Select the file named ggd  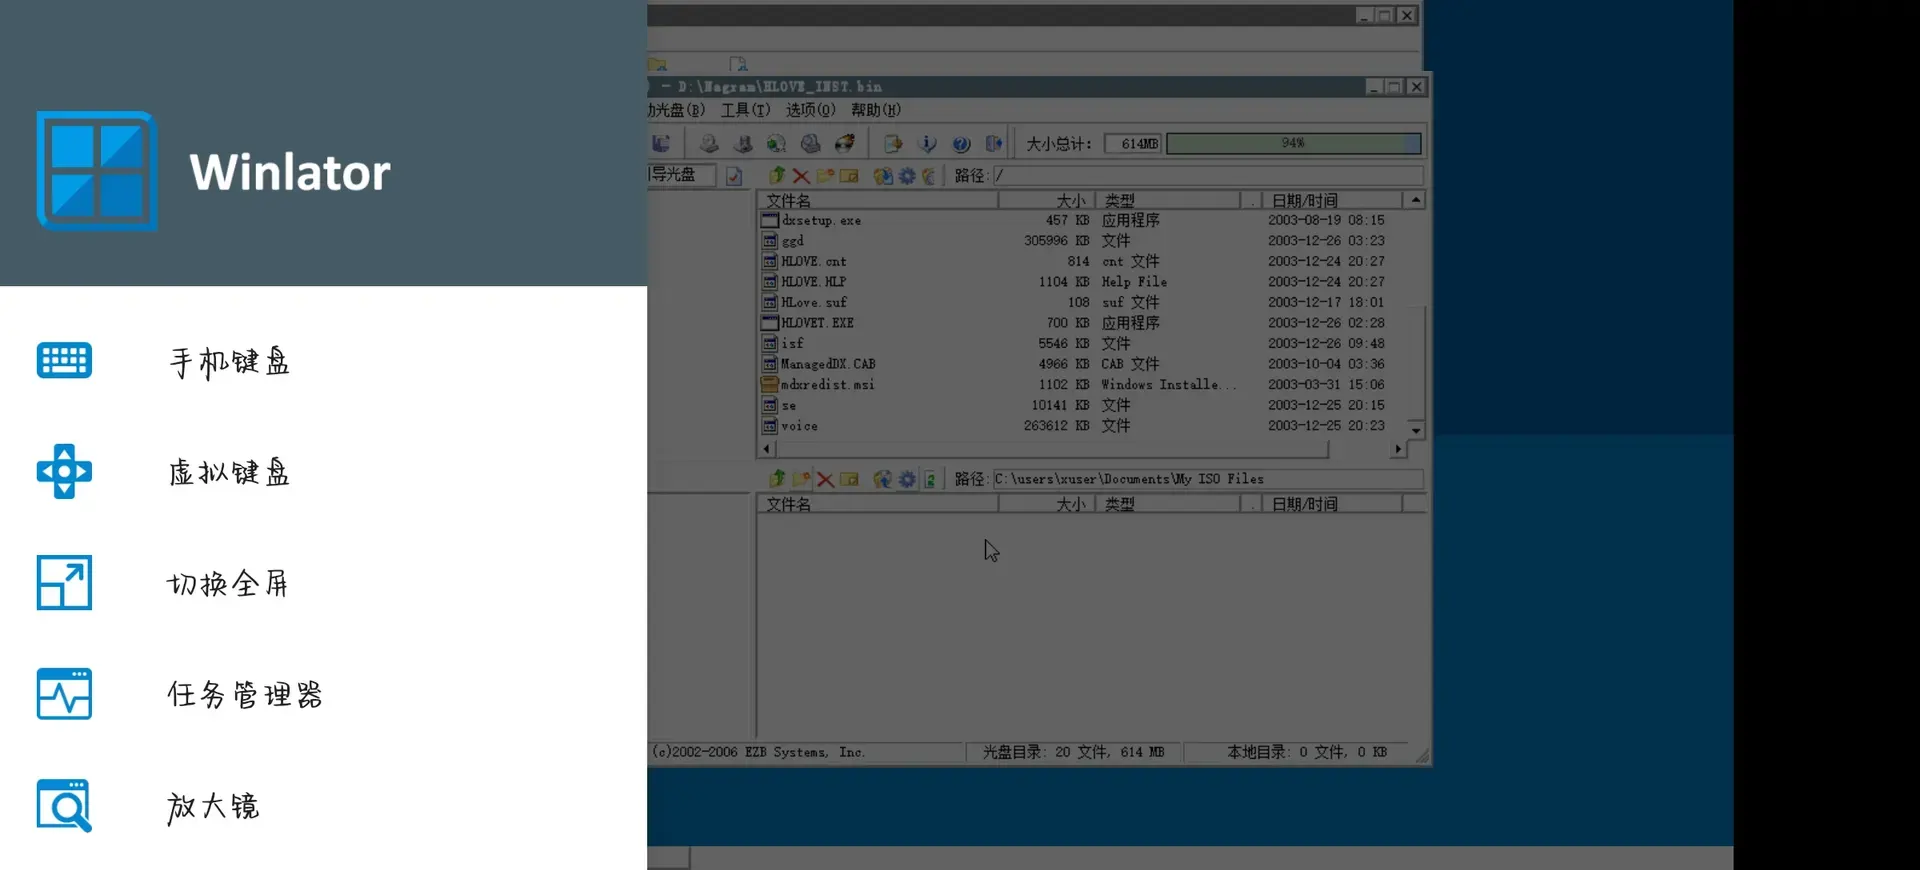pyautogui.click(x=792, y=241)
